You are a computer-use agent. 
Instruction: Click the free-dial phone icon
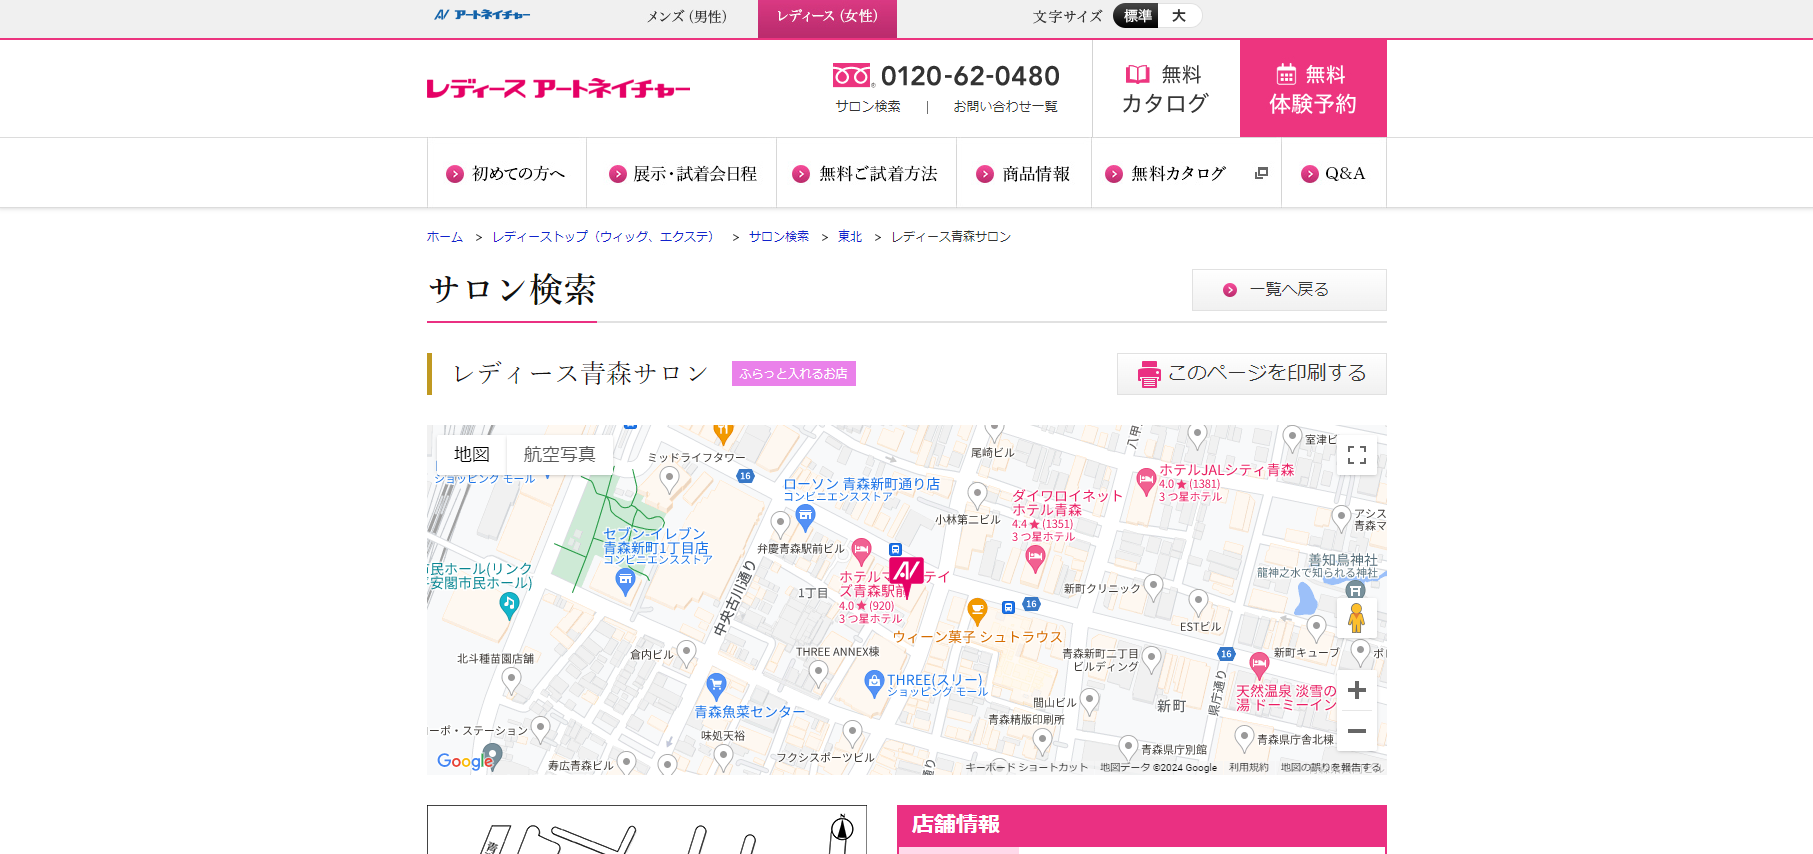point(852,76)
